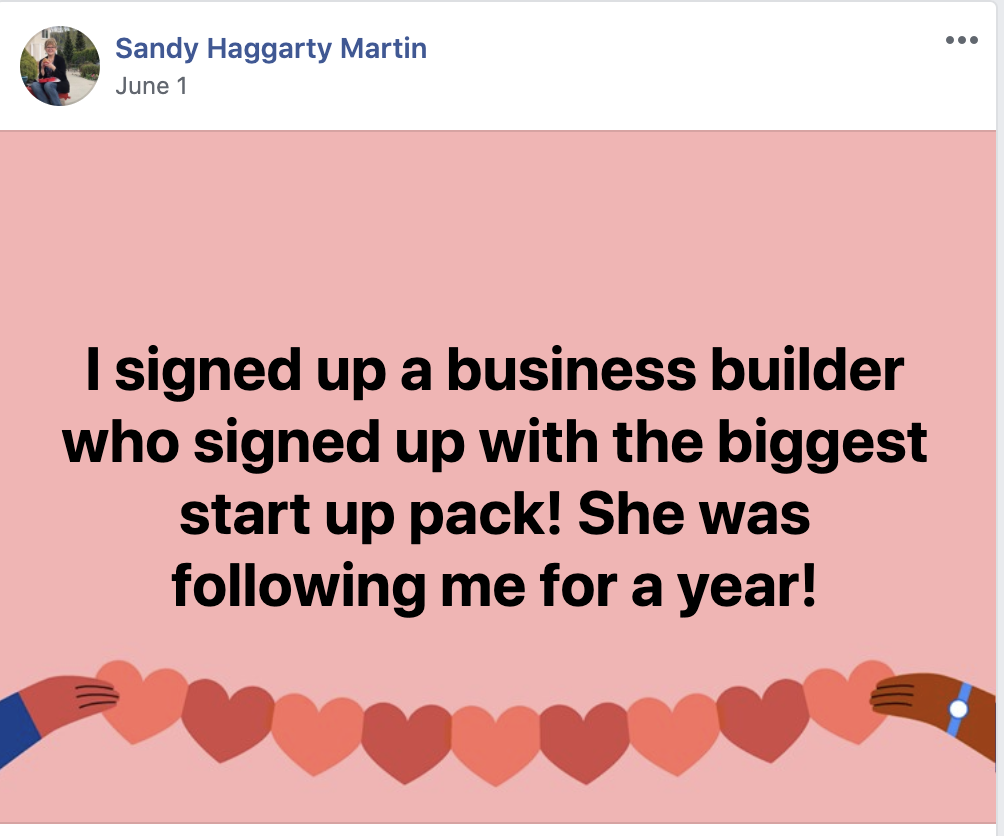Screen dimensions: 1004x836
Task: Click the line "following me for a year!"
Action: (494, 586)
